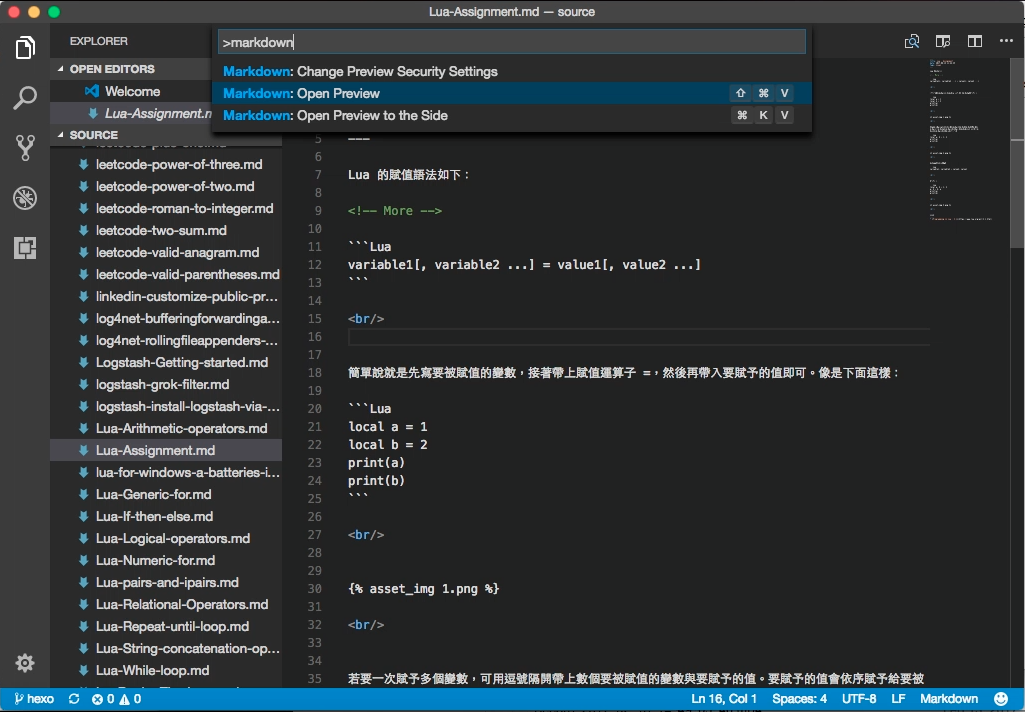Click the Open Preview icon in editor toolbar
This screenshot has height=712, width=1025.
point(911,42)
